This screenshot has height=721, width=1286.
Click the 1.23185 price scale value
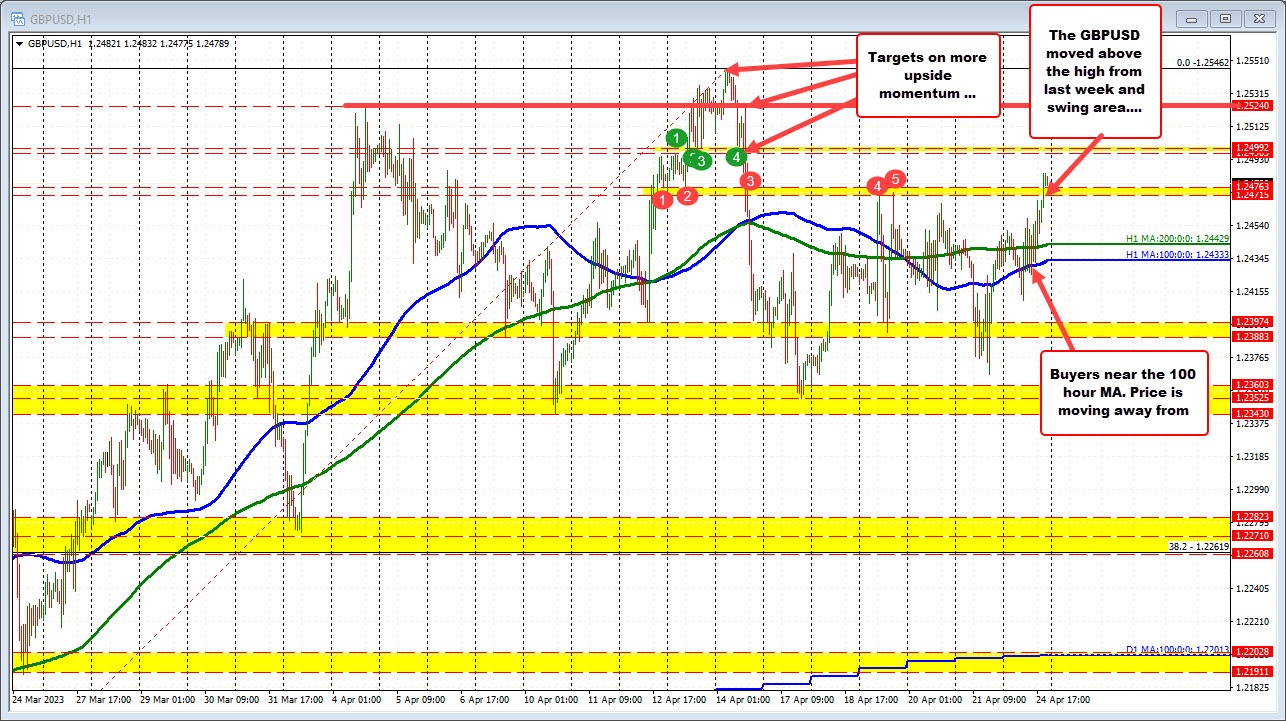[1251, 456]
